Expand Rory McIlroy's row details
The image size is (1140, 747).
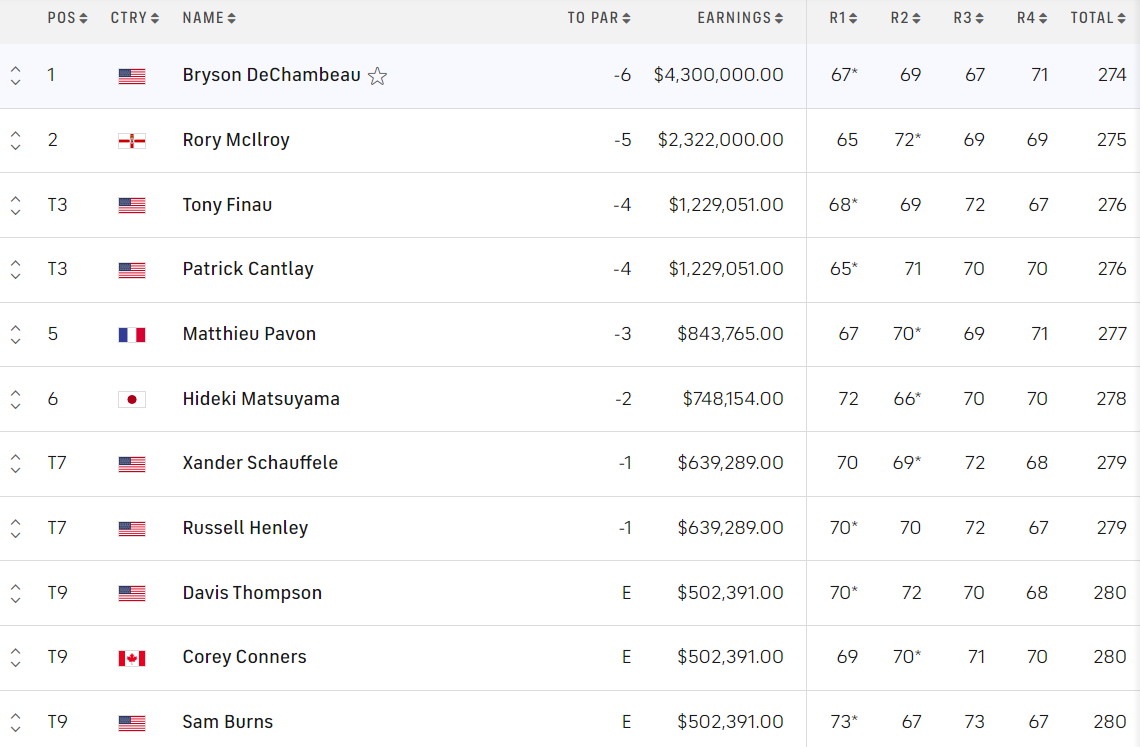click(15, 140)
